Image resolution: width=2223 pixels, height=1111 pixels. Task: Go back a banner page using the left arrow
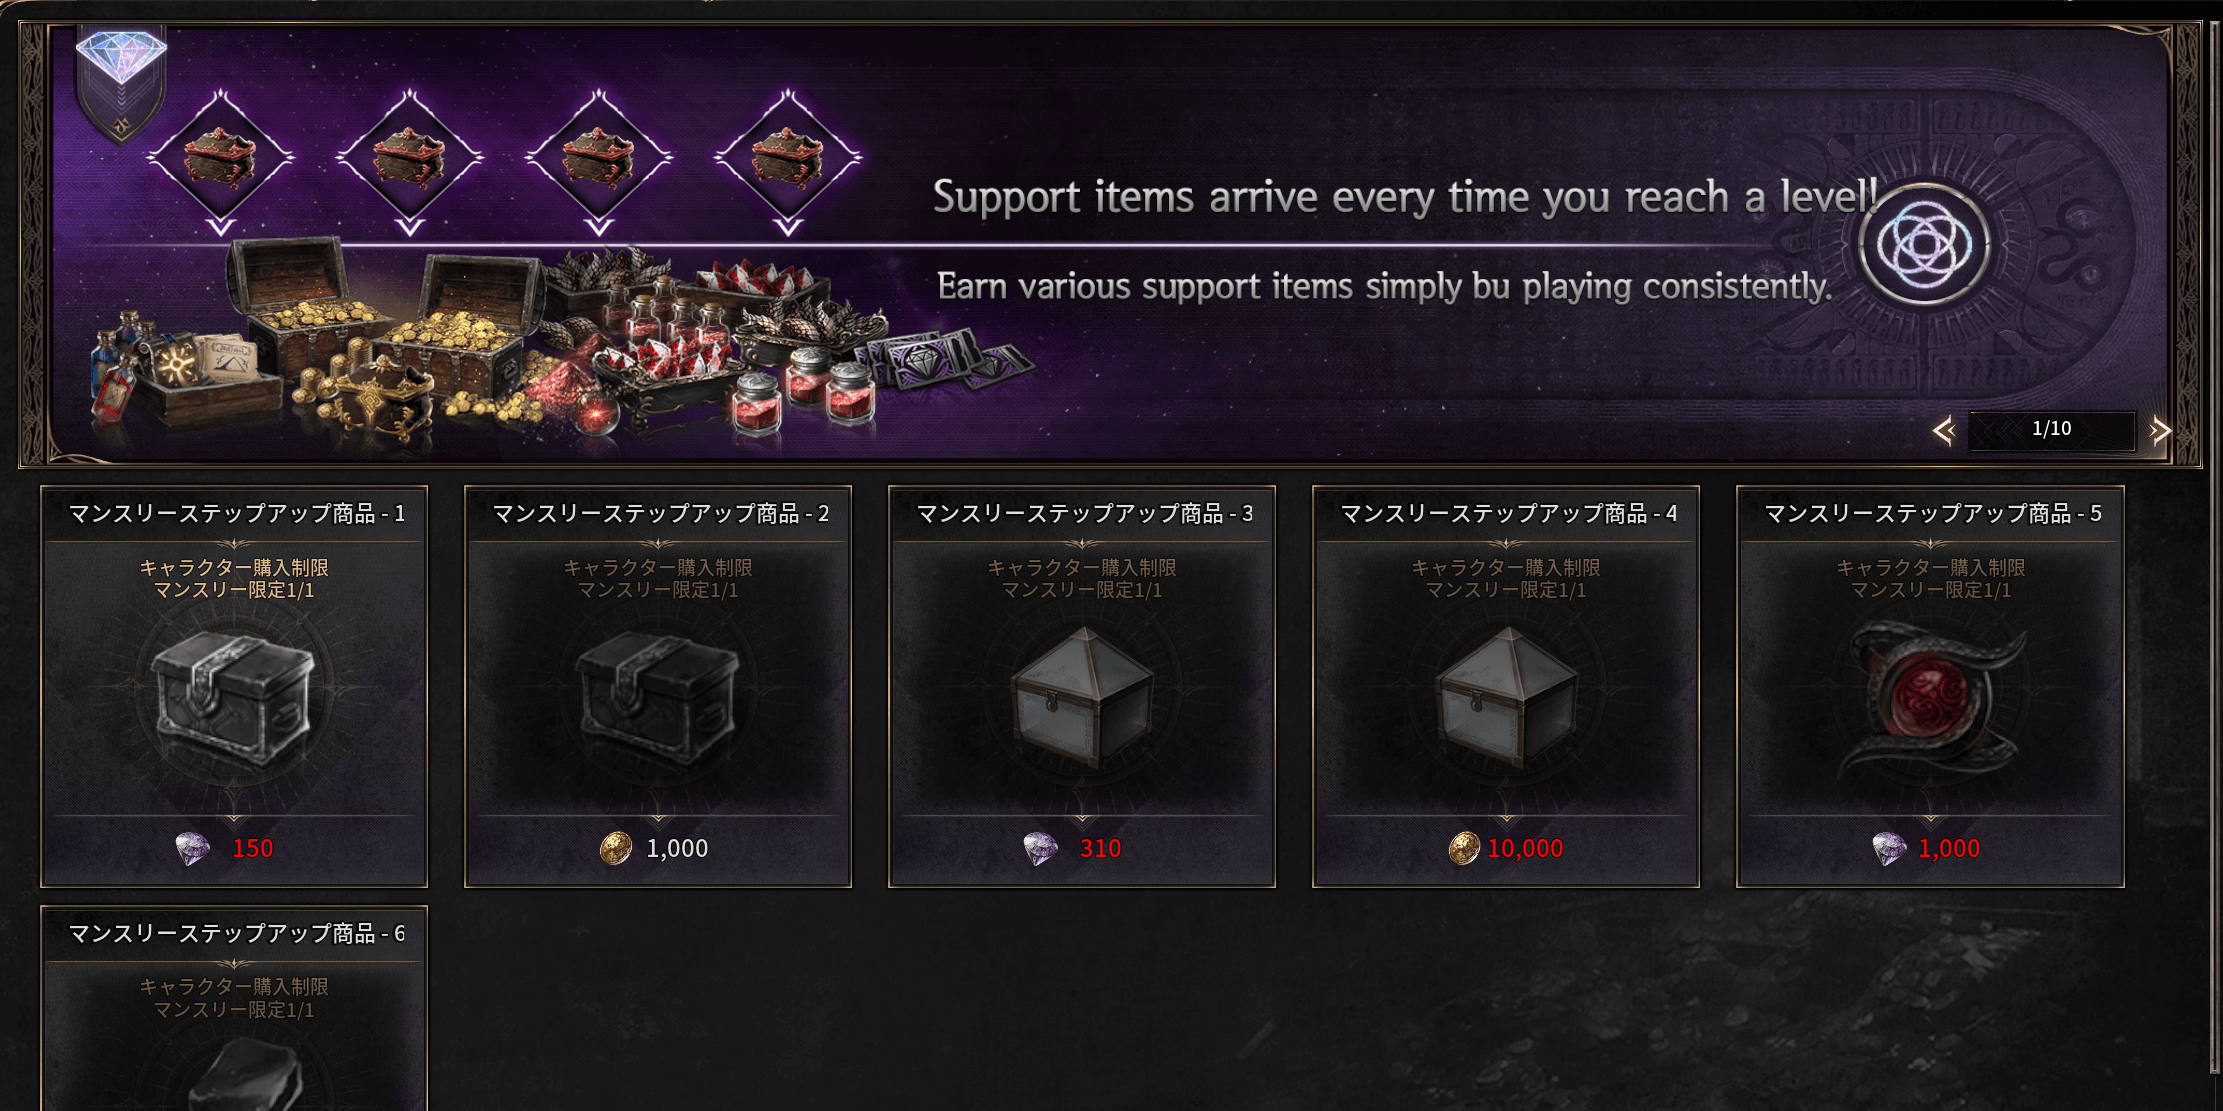tap(1946, 430)
